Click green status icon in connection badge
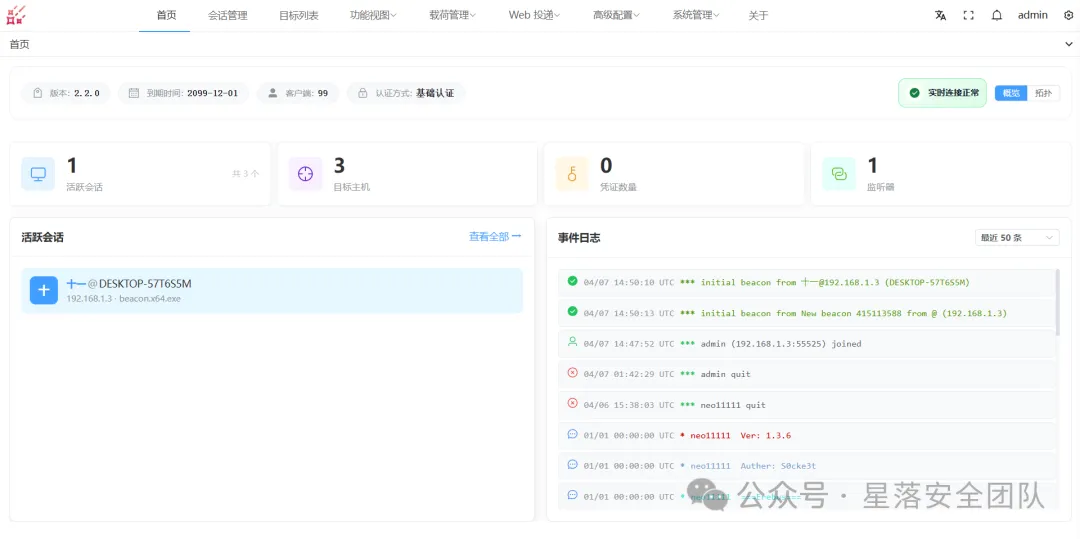1080x539 pixels. (x=914, y=93)
